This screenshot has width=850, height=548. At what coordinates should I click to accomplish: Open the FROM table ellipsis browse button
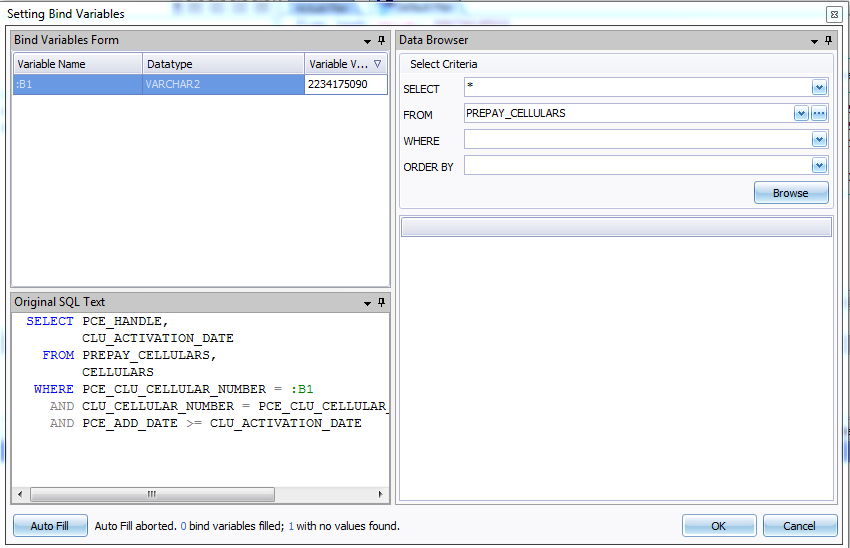coord(819,113)
